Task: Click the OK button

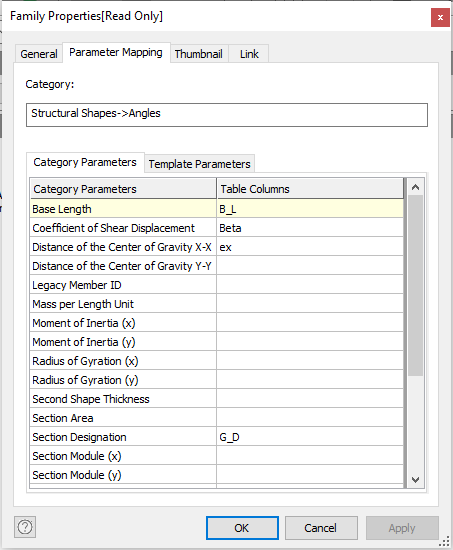Action: coord(242,528)
